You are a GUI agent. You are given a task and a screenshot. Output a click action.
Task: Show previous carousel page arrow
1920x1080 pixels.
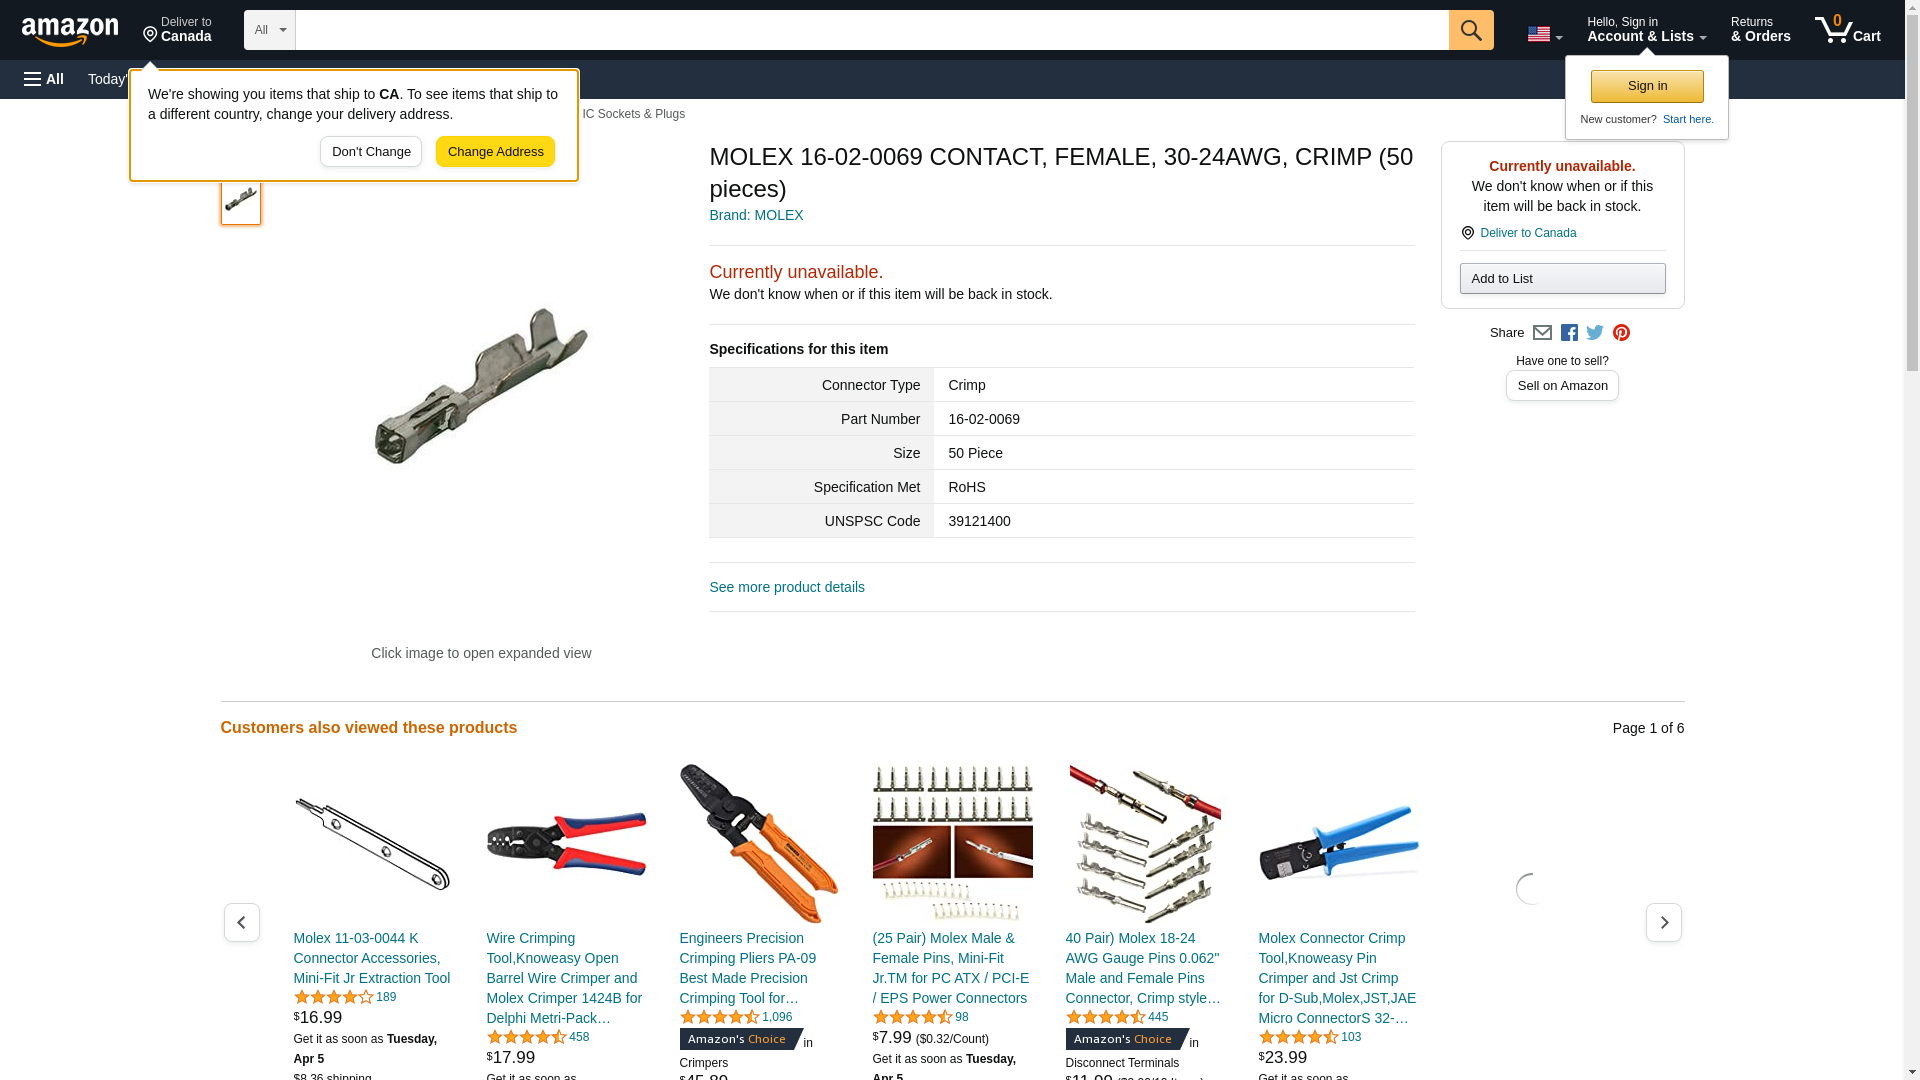point(241,922)
